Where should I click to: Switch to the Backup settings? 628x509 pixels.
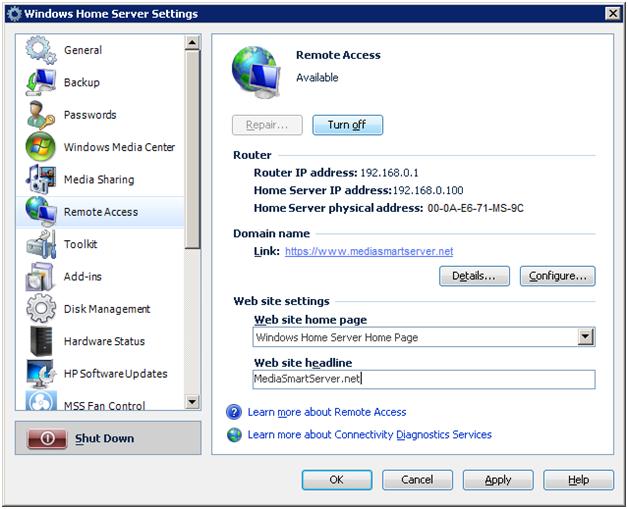coord(82,82)
